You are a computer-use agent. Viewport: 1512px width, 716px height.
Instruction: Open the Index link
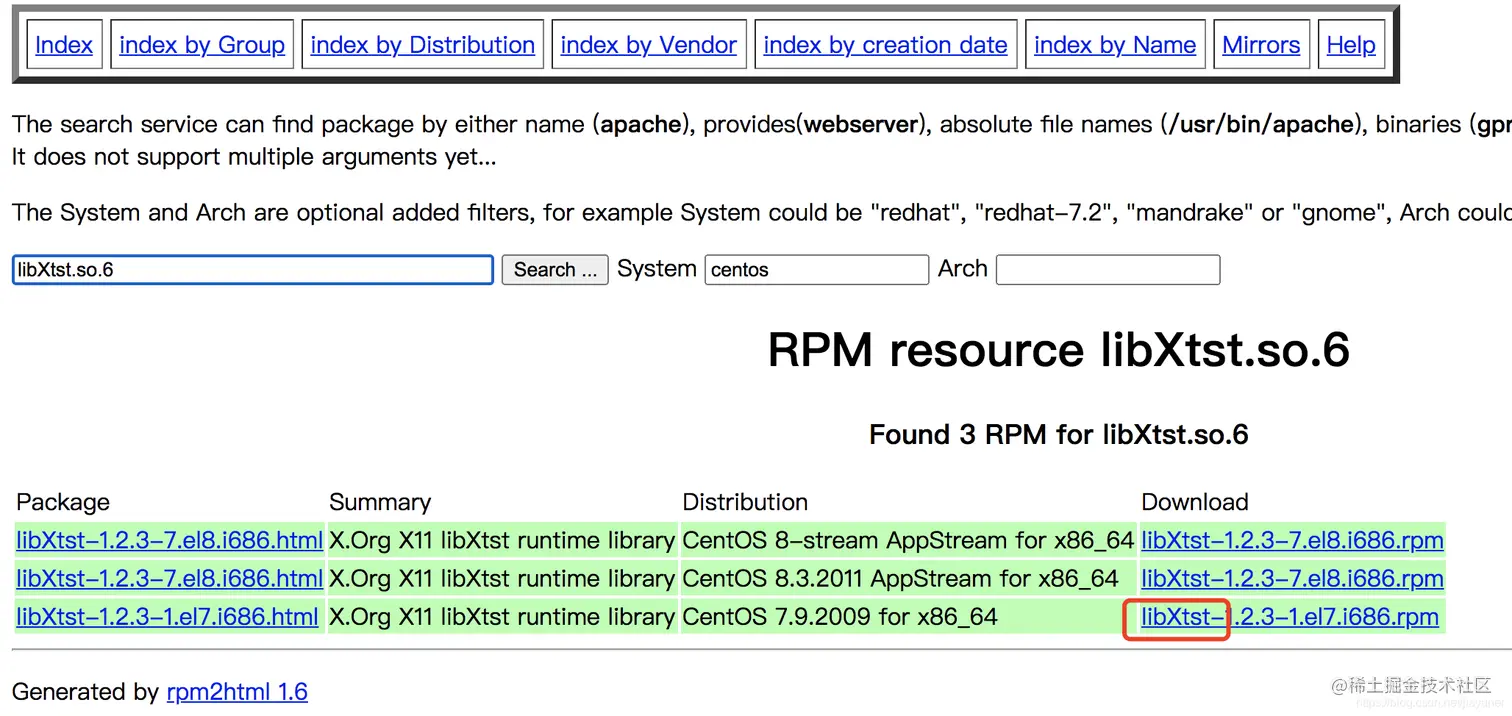click(64, 45)
